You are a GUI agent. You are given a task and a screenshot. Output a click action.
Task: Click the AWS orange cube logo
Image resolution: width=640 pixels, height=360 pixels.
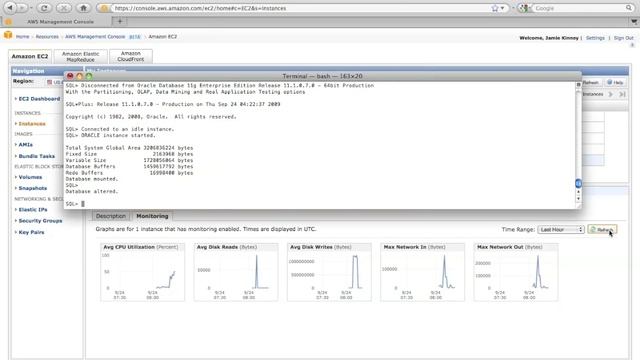point(8,35)
